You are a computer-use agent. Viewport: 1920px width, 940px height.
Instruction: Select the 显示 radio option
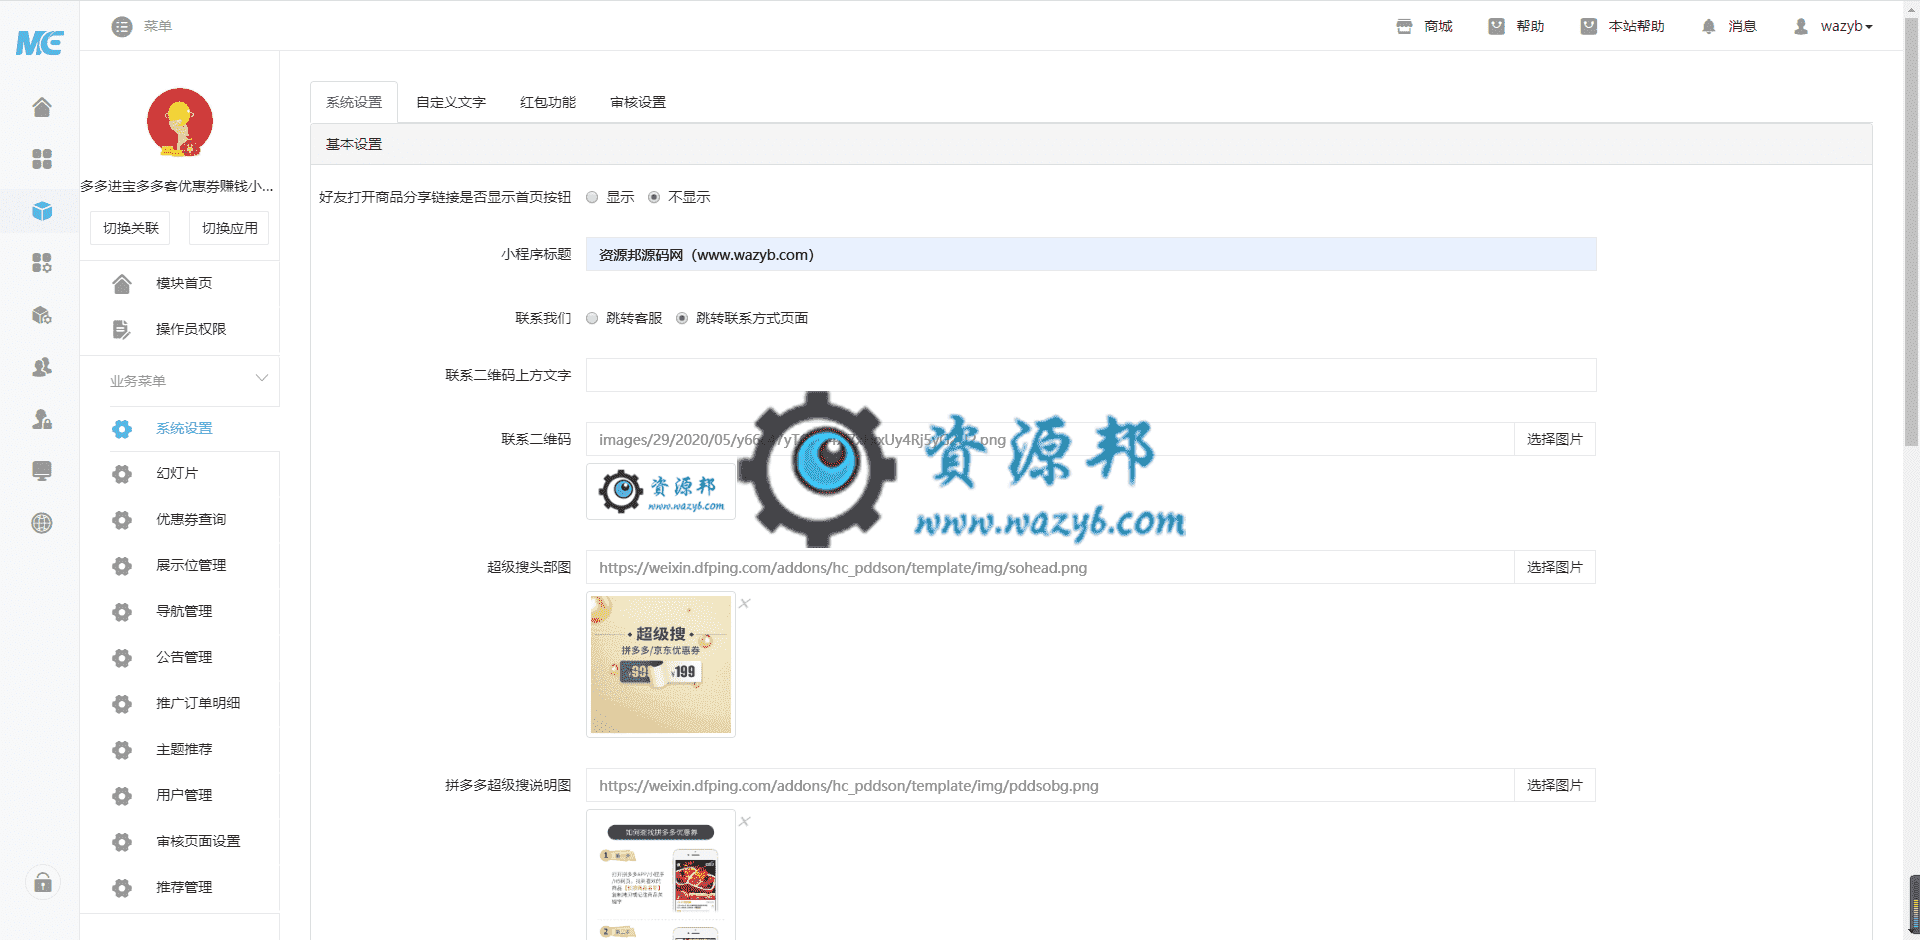[592, 198]
